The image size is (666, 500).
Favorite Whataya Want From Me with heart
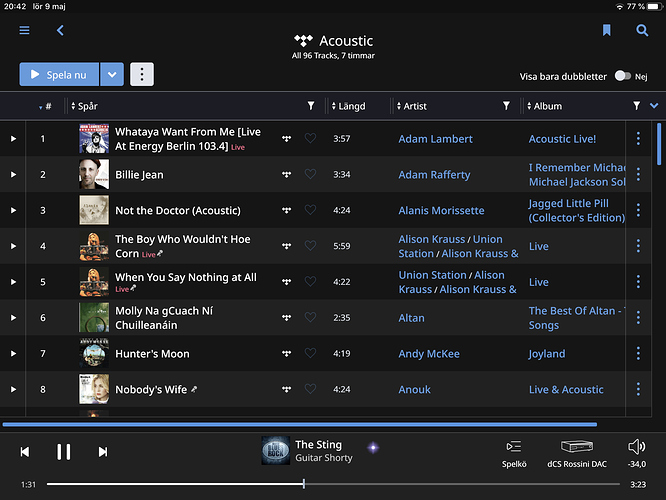click(x=310, y=138)
